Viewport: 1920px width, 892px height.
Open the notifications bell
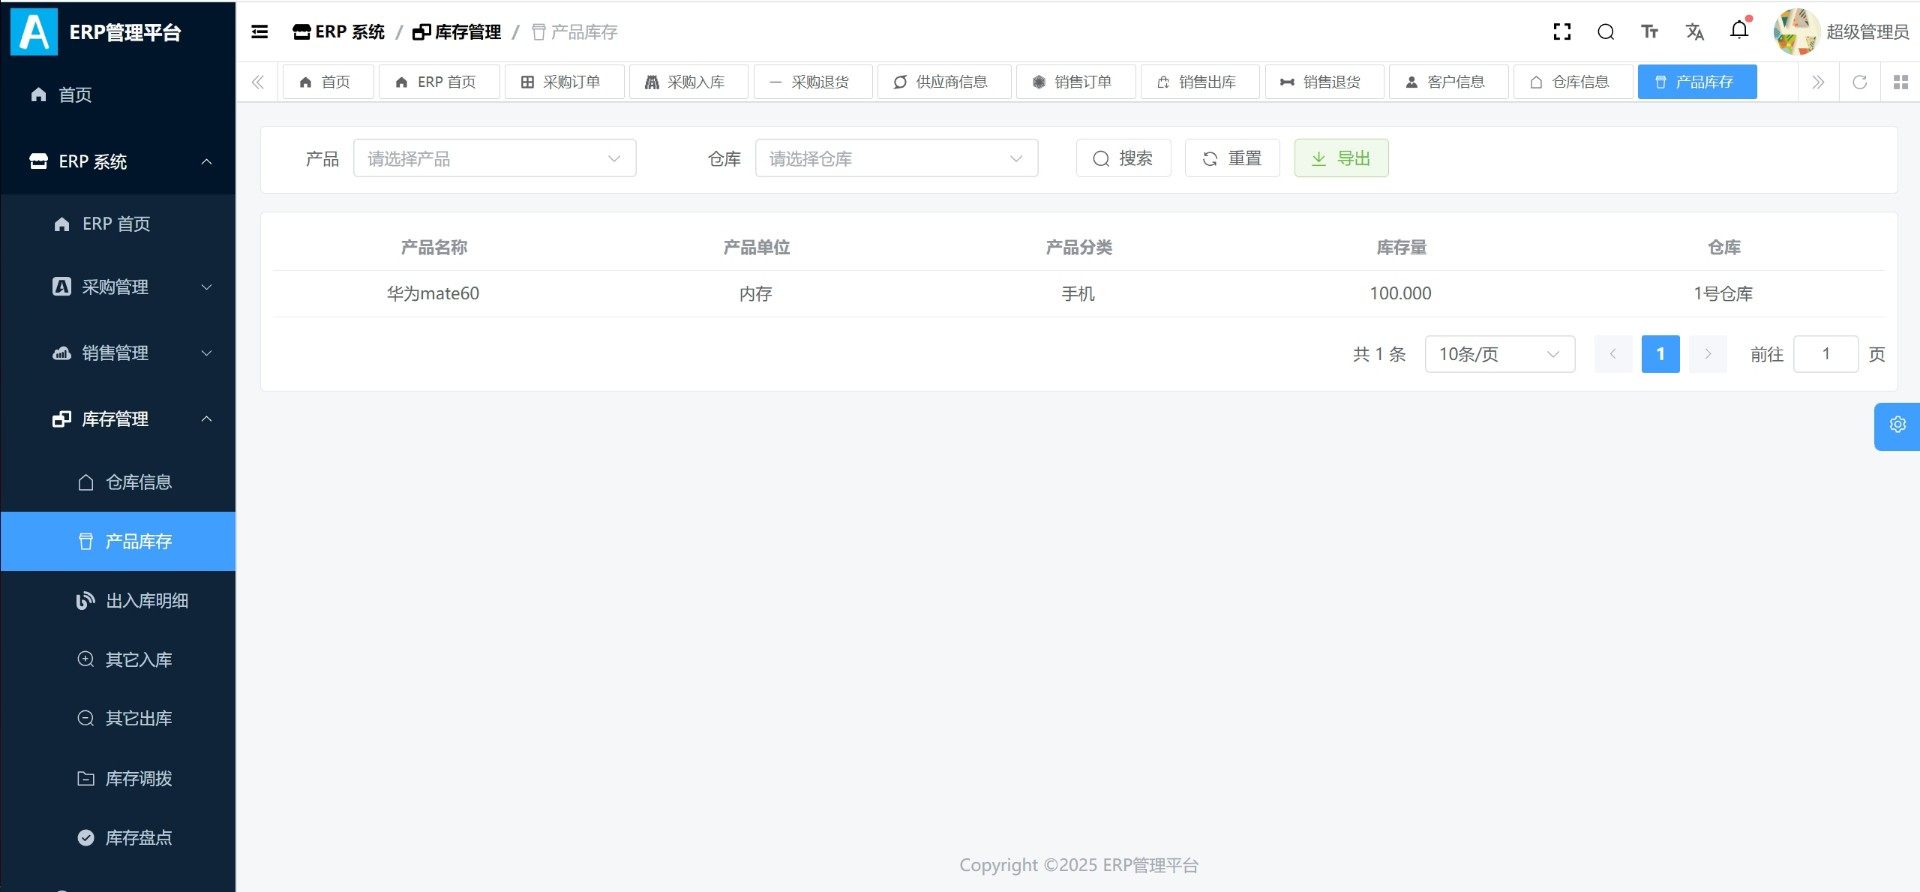point(1740,30)
